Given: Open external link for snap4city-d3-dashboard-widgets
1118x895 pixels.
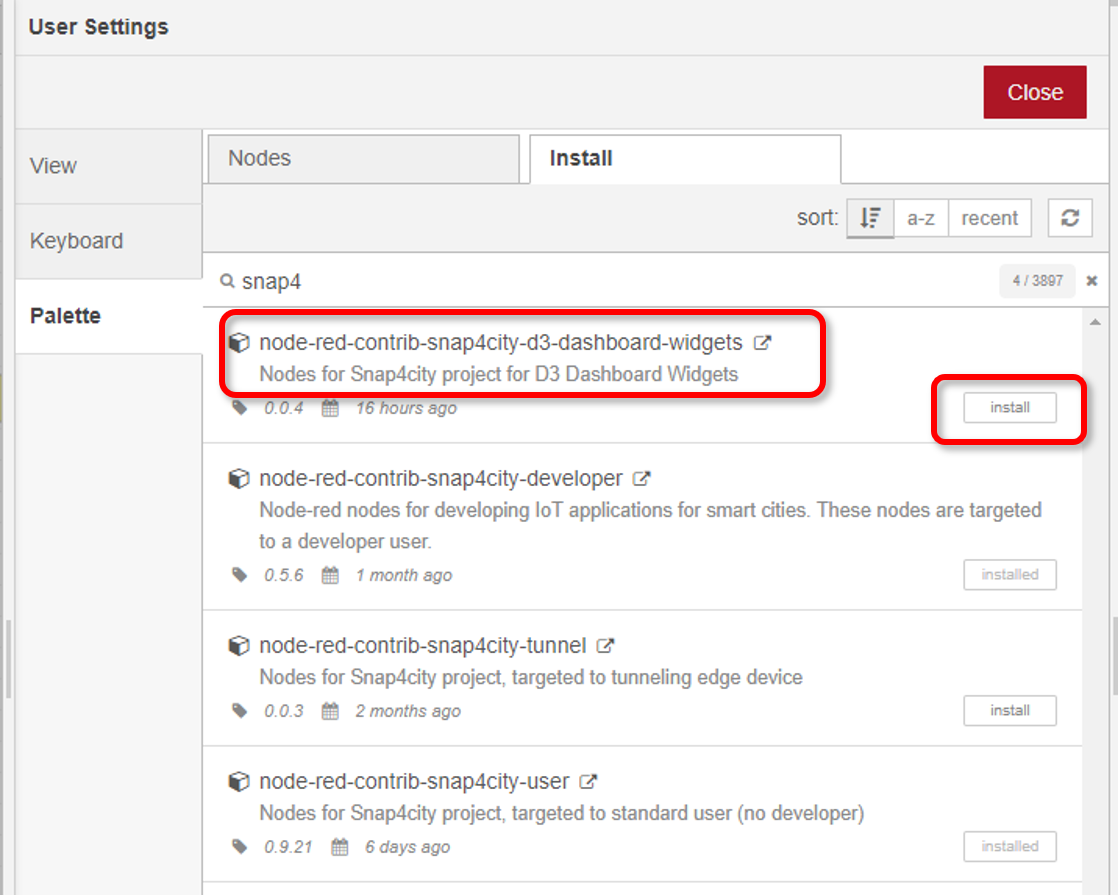Looking at the screenshot, I should (762, 343).
